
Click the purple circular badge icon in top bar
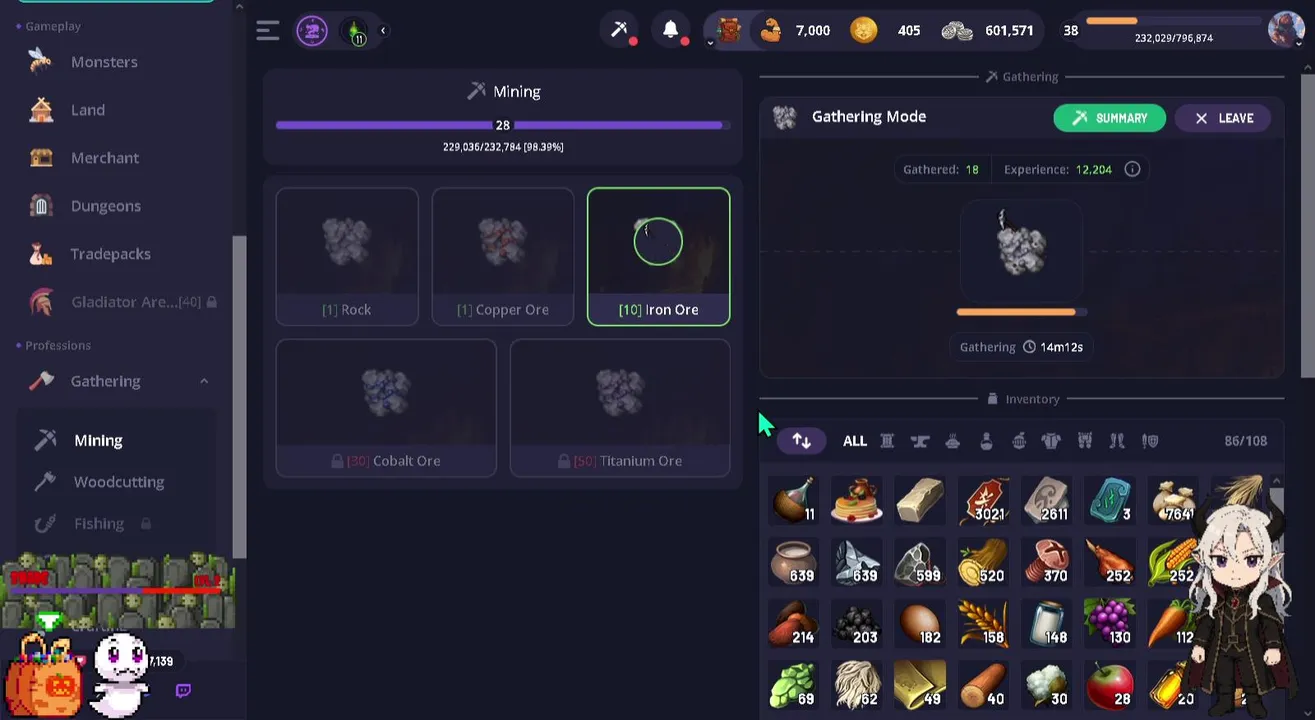click(x=312, y=31)
